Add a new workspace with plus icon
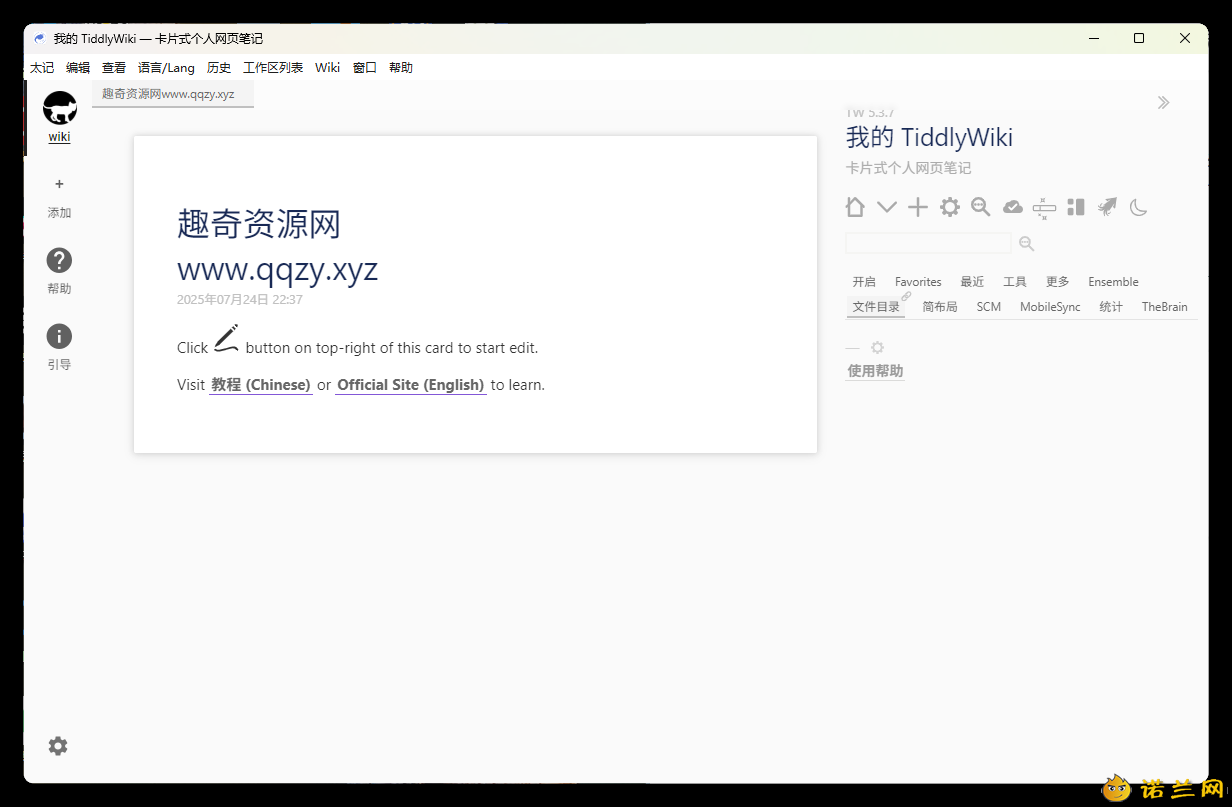The image size is (1232, 807). pyautogui.click(x=59, y=184)
